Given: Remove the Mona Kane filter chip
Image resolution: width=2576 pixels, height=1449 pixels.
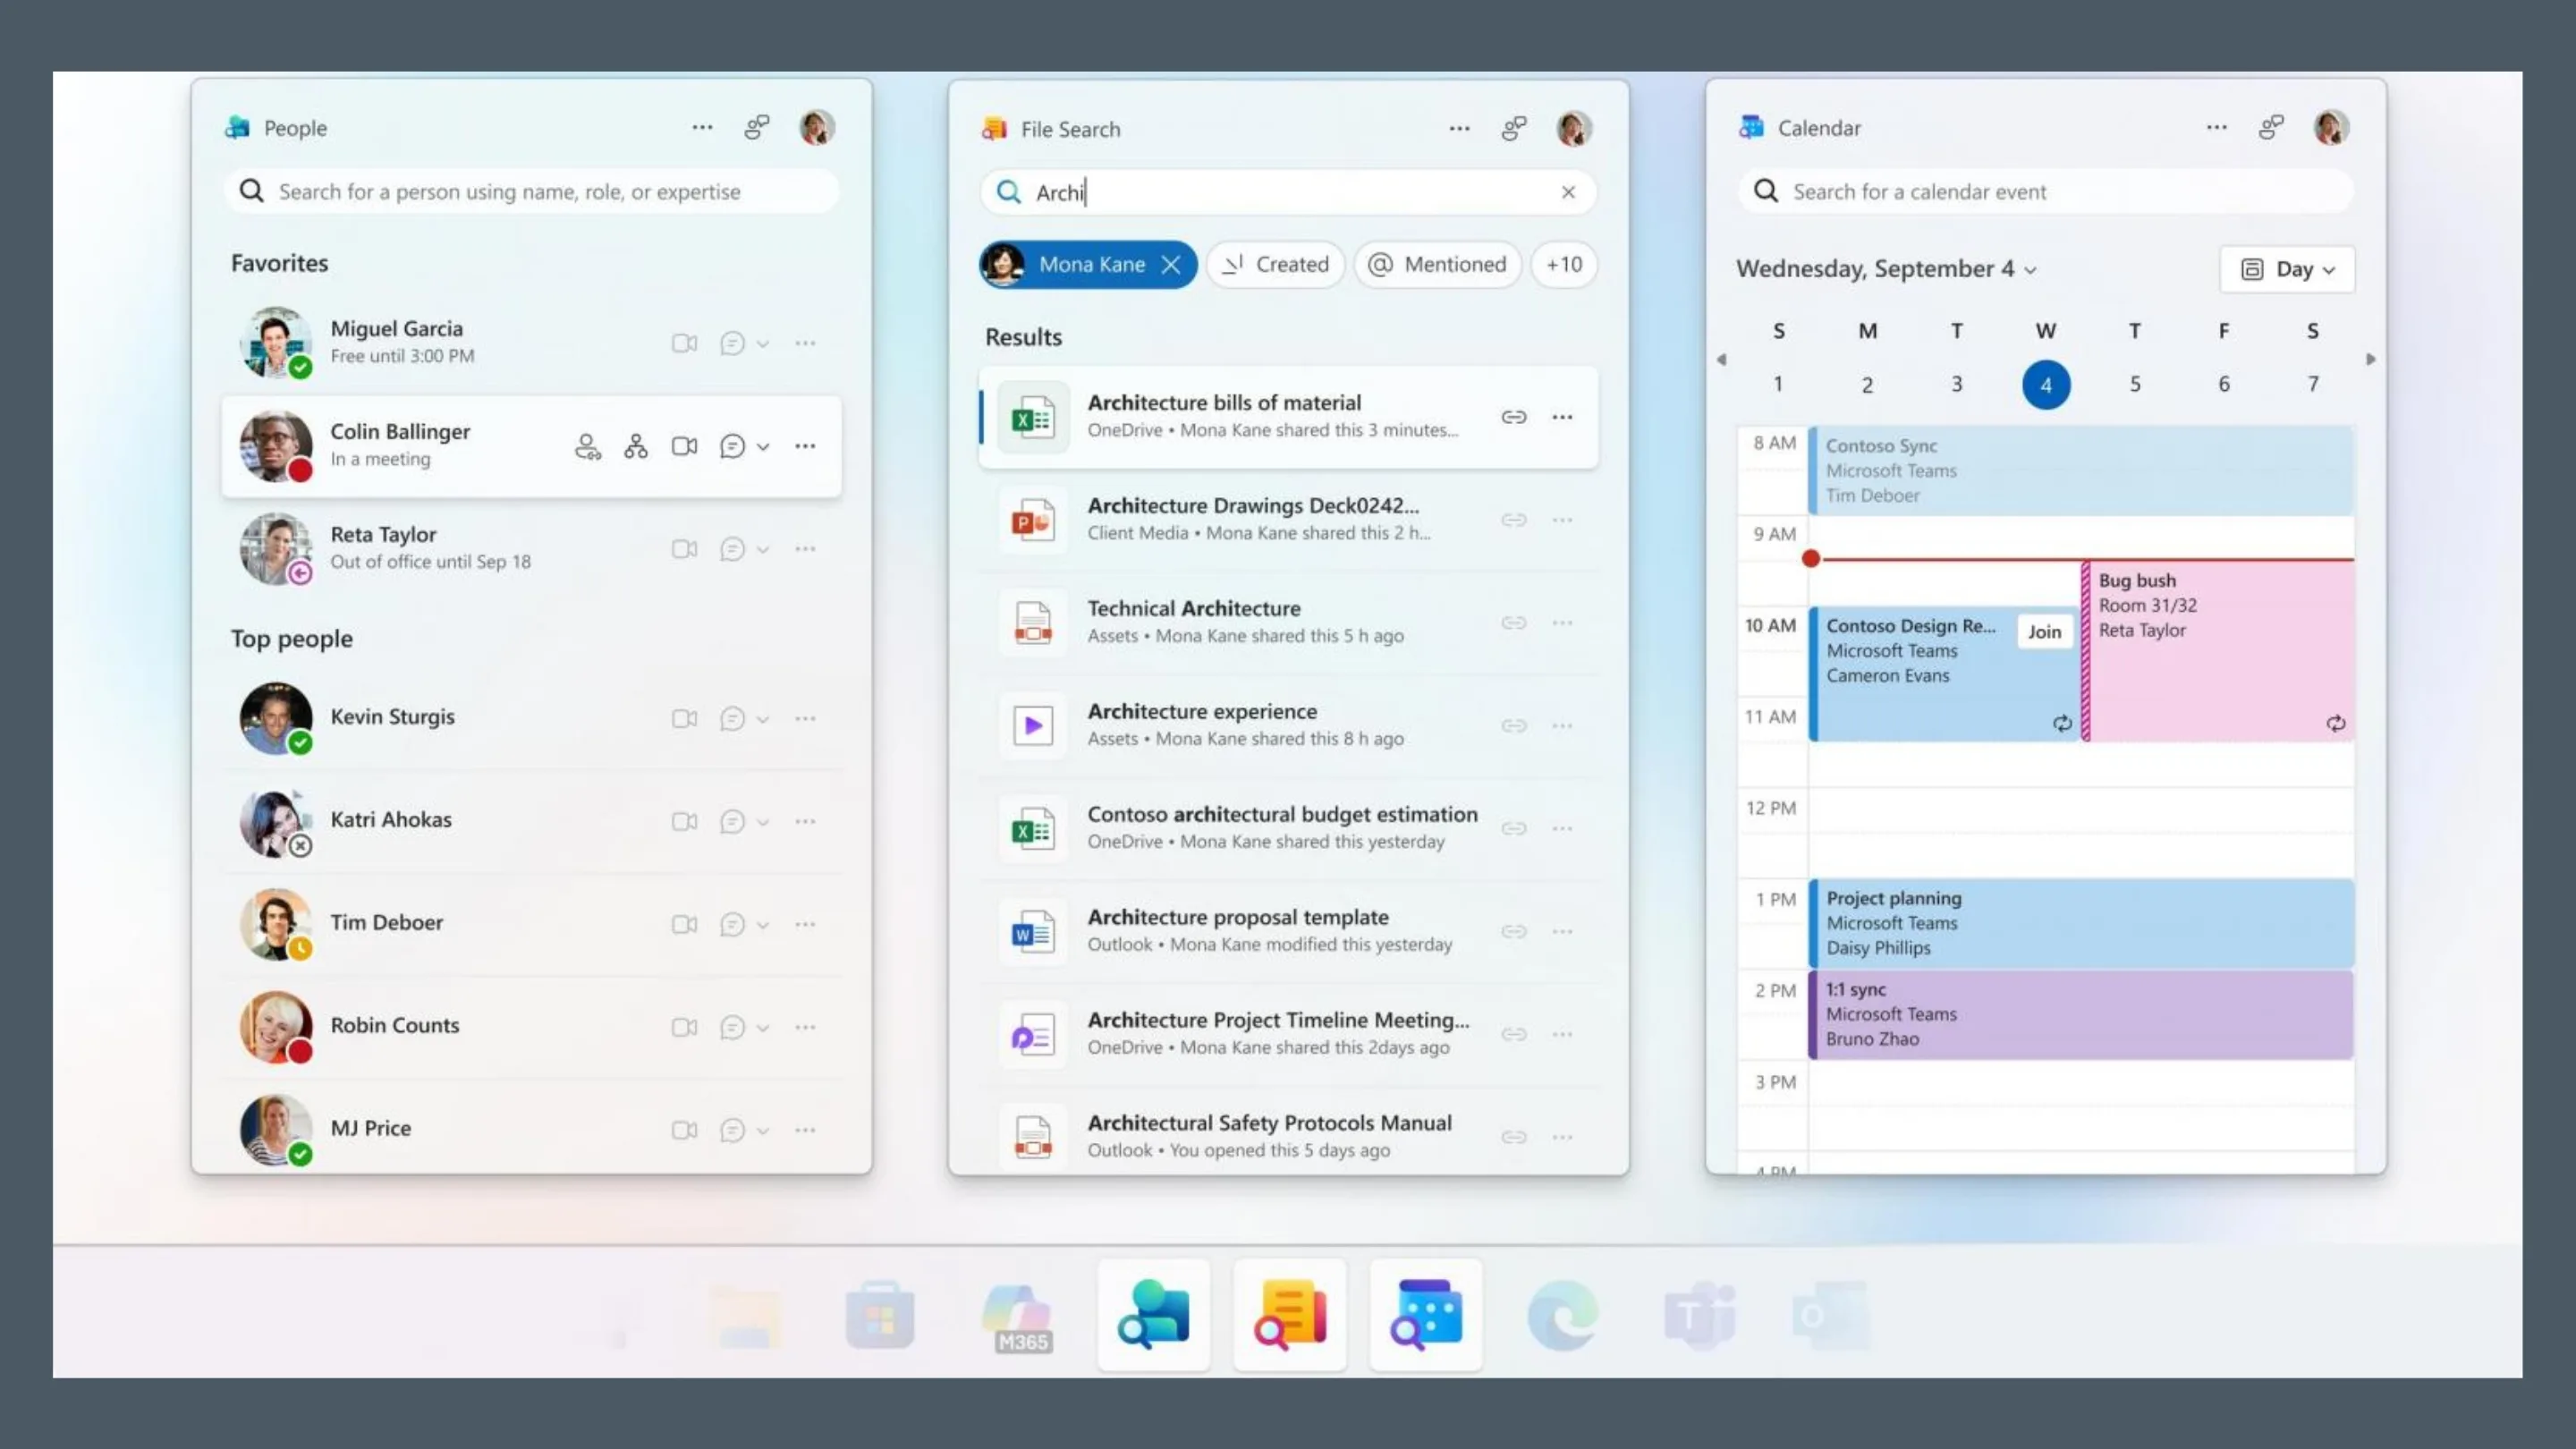Looking at the screenshot, I should tap(1171, 265).
